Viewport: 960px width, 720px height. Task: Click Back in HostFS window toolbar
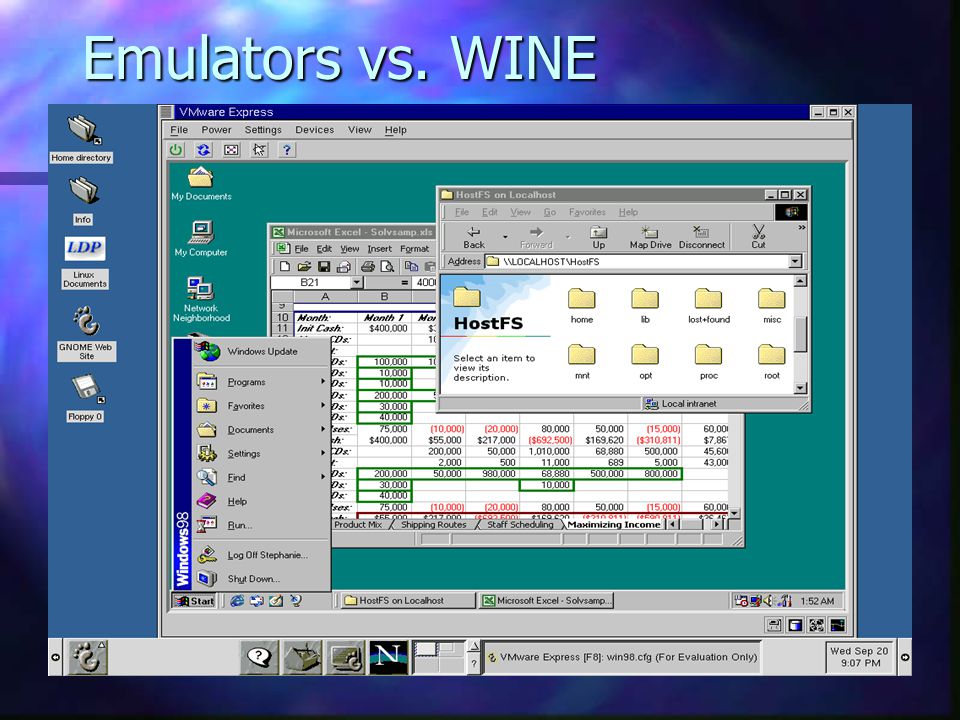click(x=473, y=238)
